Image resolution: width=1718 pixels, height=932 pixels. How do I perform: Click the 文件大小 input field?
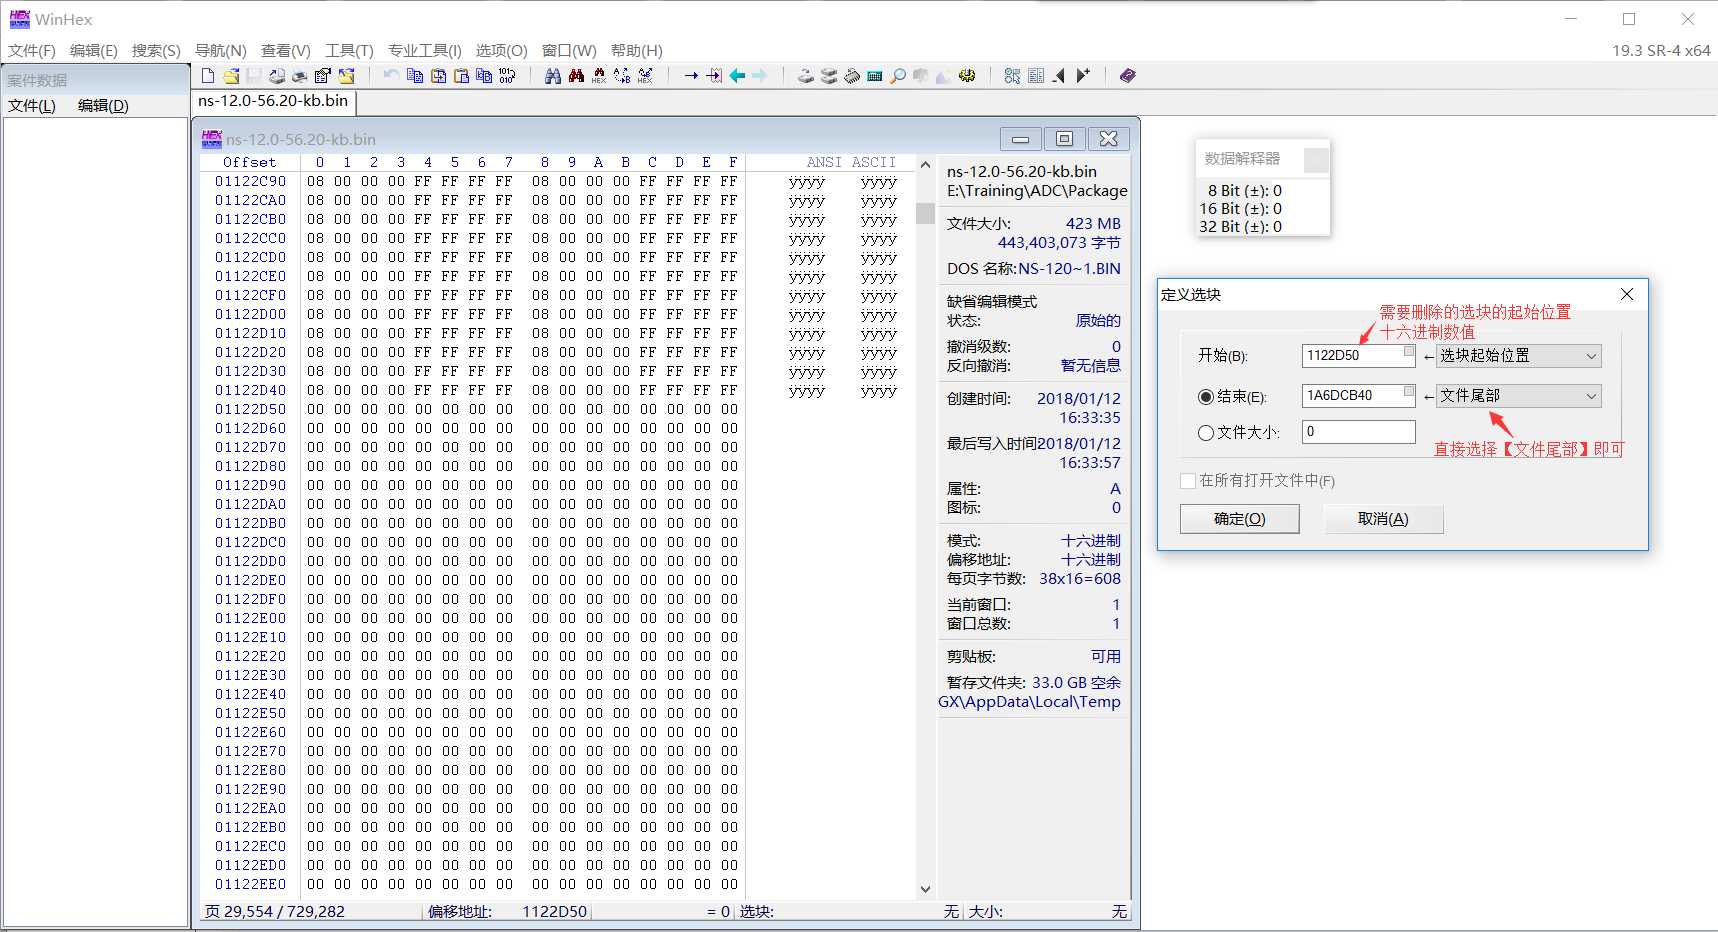(x=1359, y=432)
